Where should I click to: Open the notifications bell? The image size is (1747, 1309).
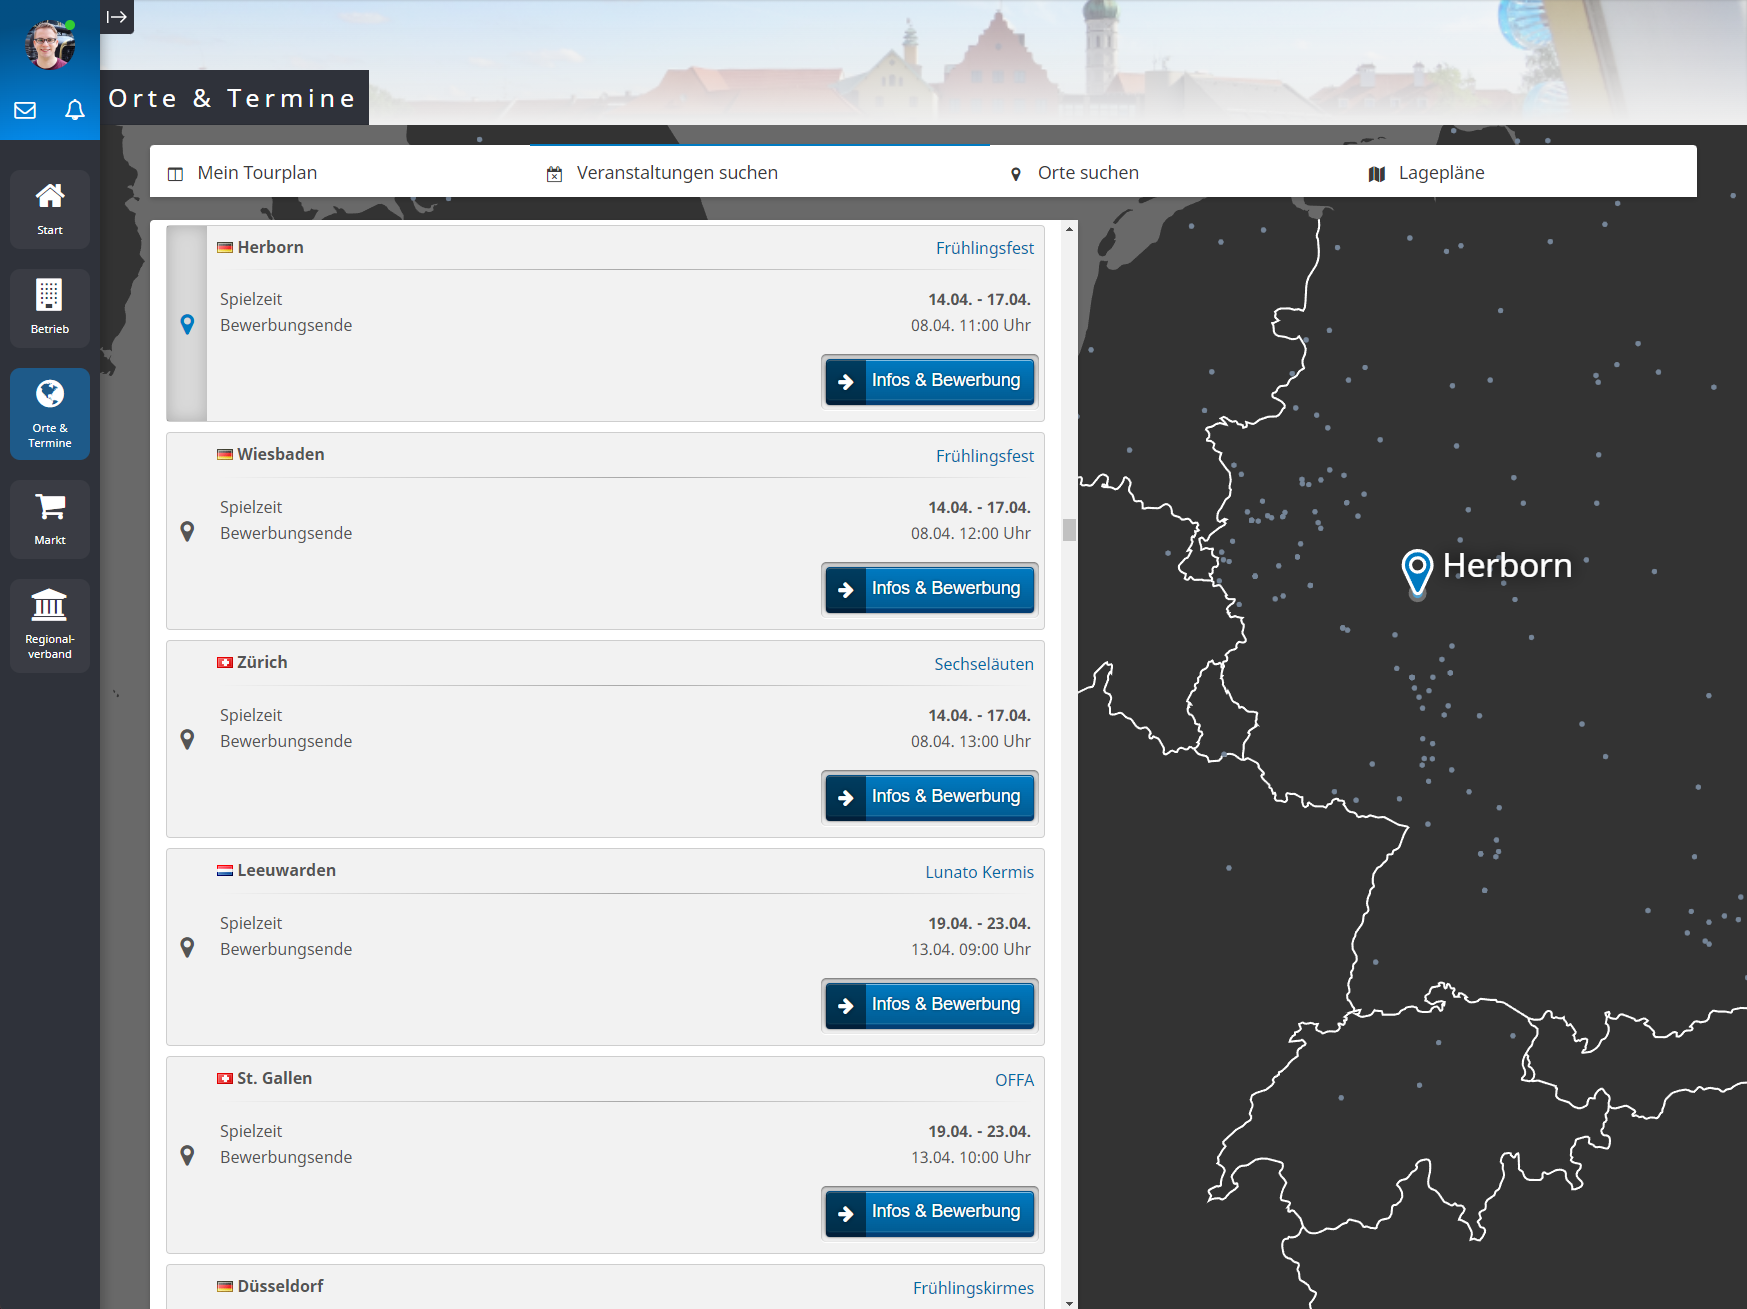(75, 110)
